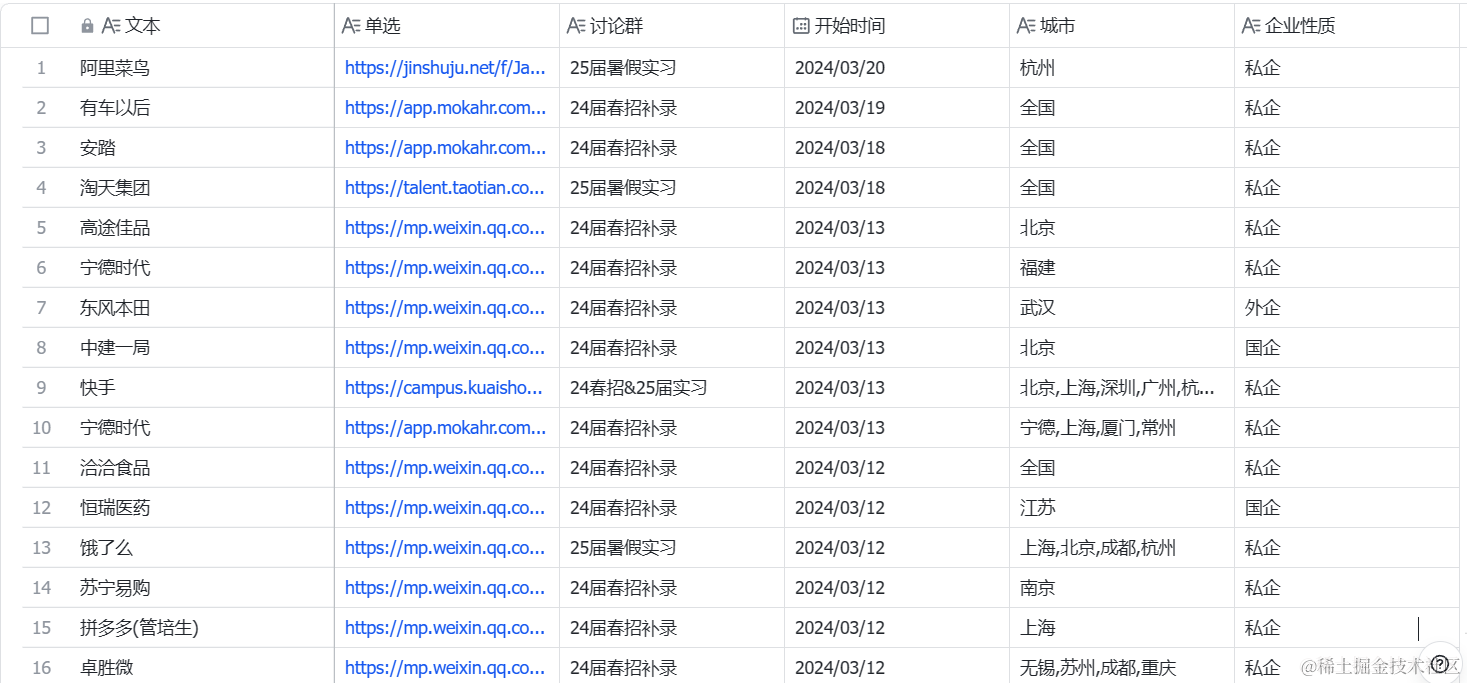Click the field-type icon beside 单选
This screenshot has height=683, width=1467.
pos(351,26)
